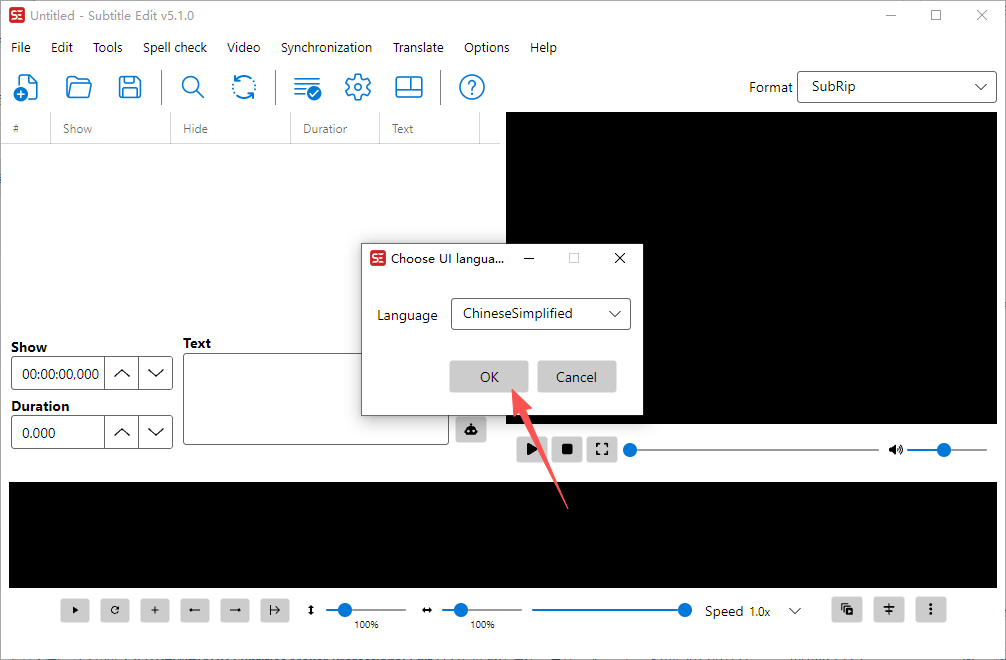Expand the Speed 1.0x dropdown
The height and width of the screenshot is (660, 1006).
point(794,611)
